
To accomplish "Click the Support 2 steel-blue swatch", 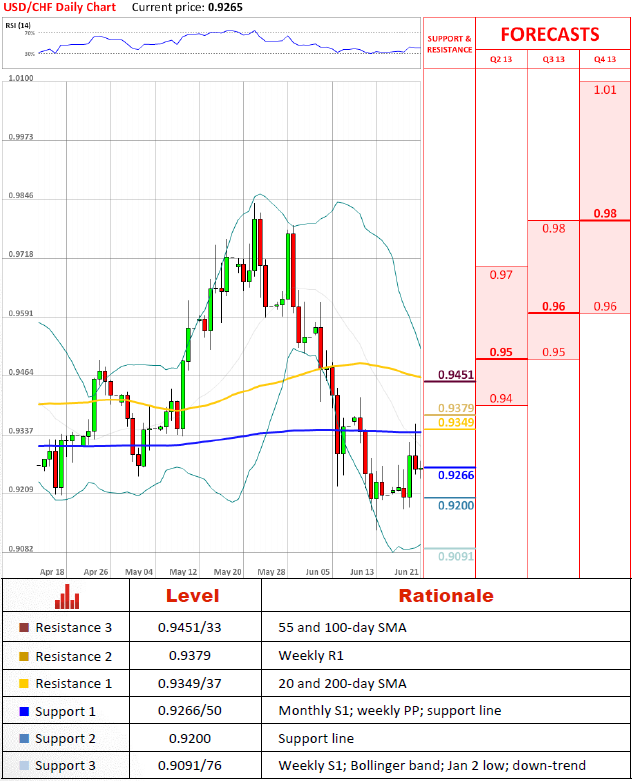I will click(x=24, y=739).
